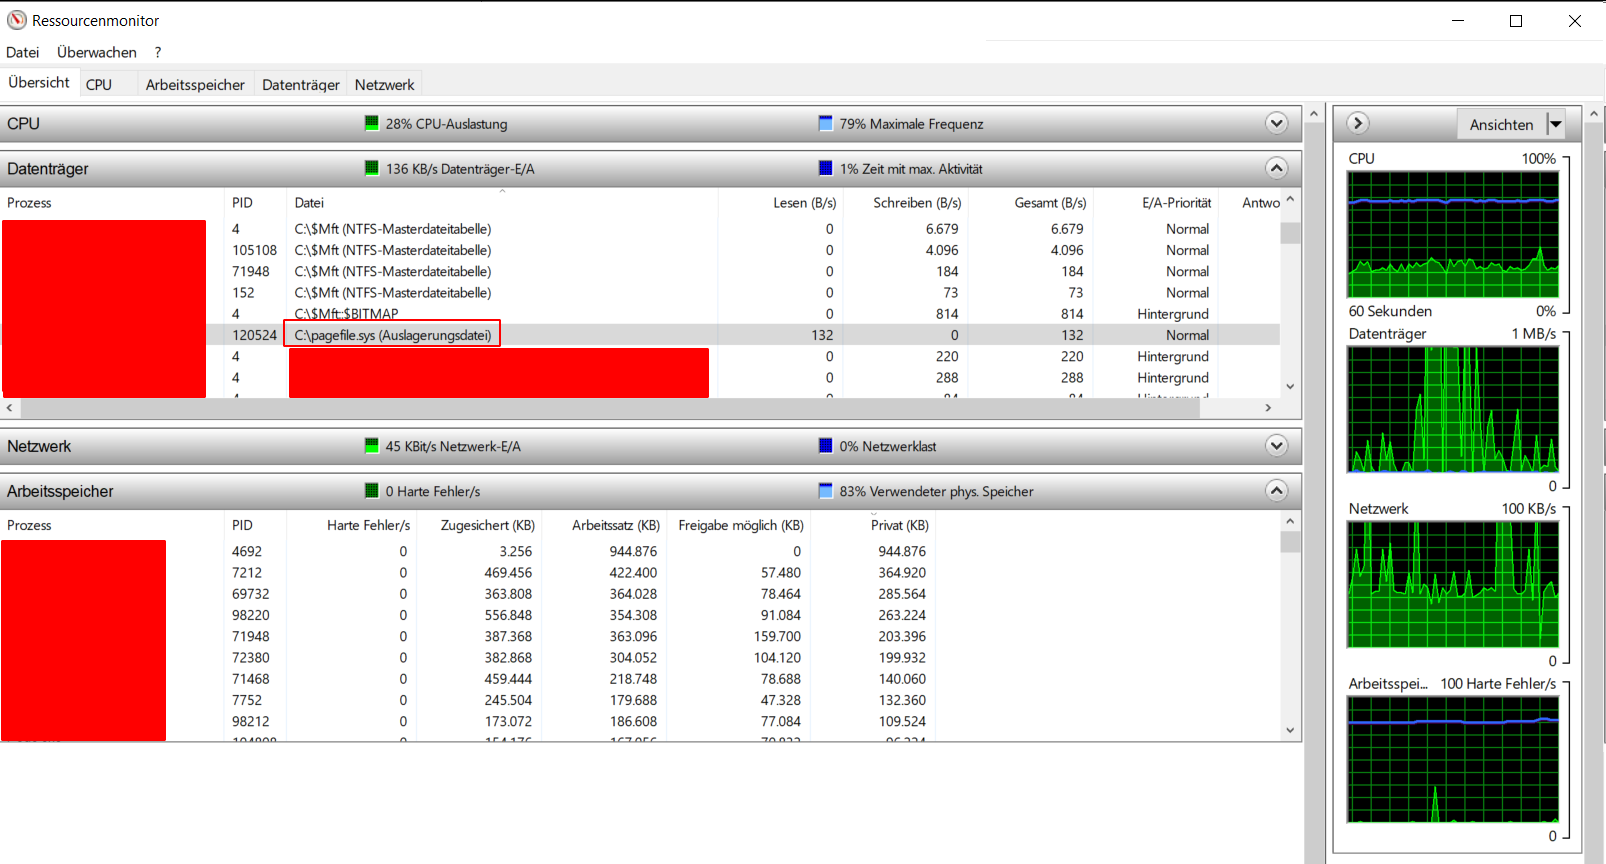Switch to the Datenträger tab
This screenshot has height=864, width=1606.
301,85
